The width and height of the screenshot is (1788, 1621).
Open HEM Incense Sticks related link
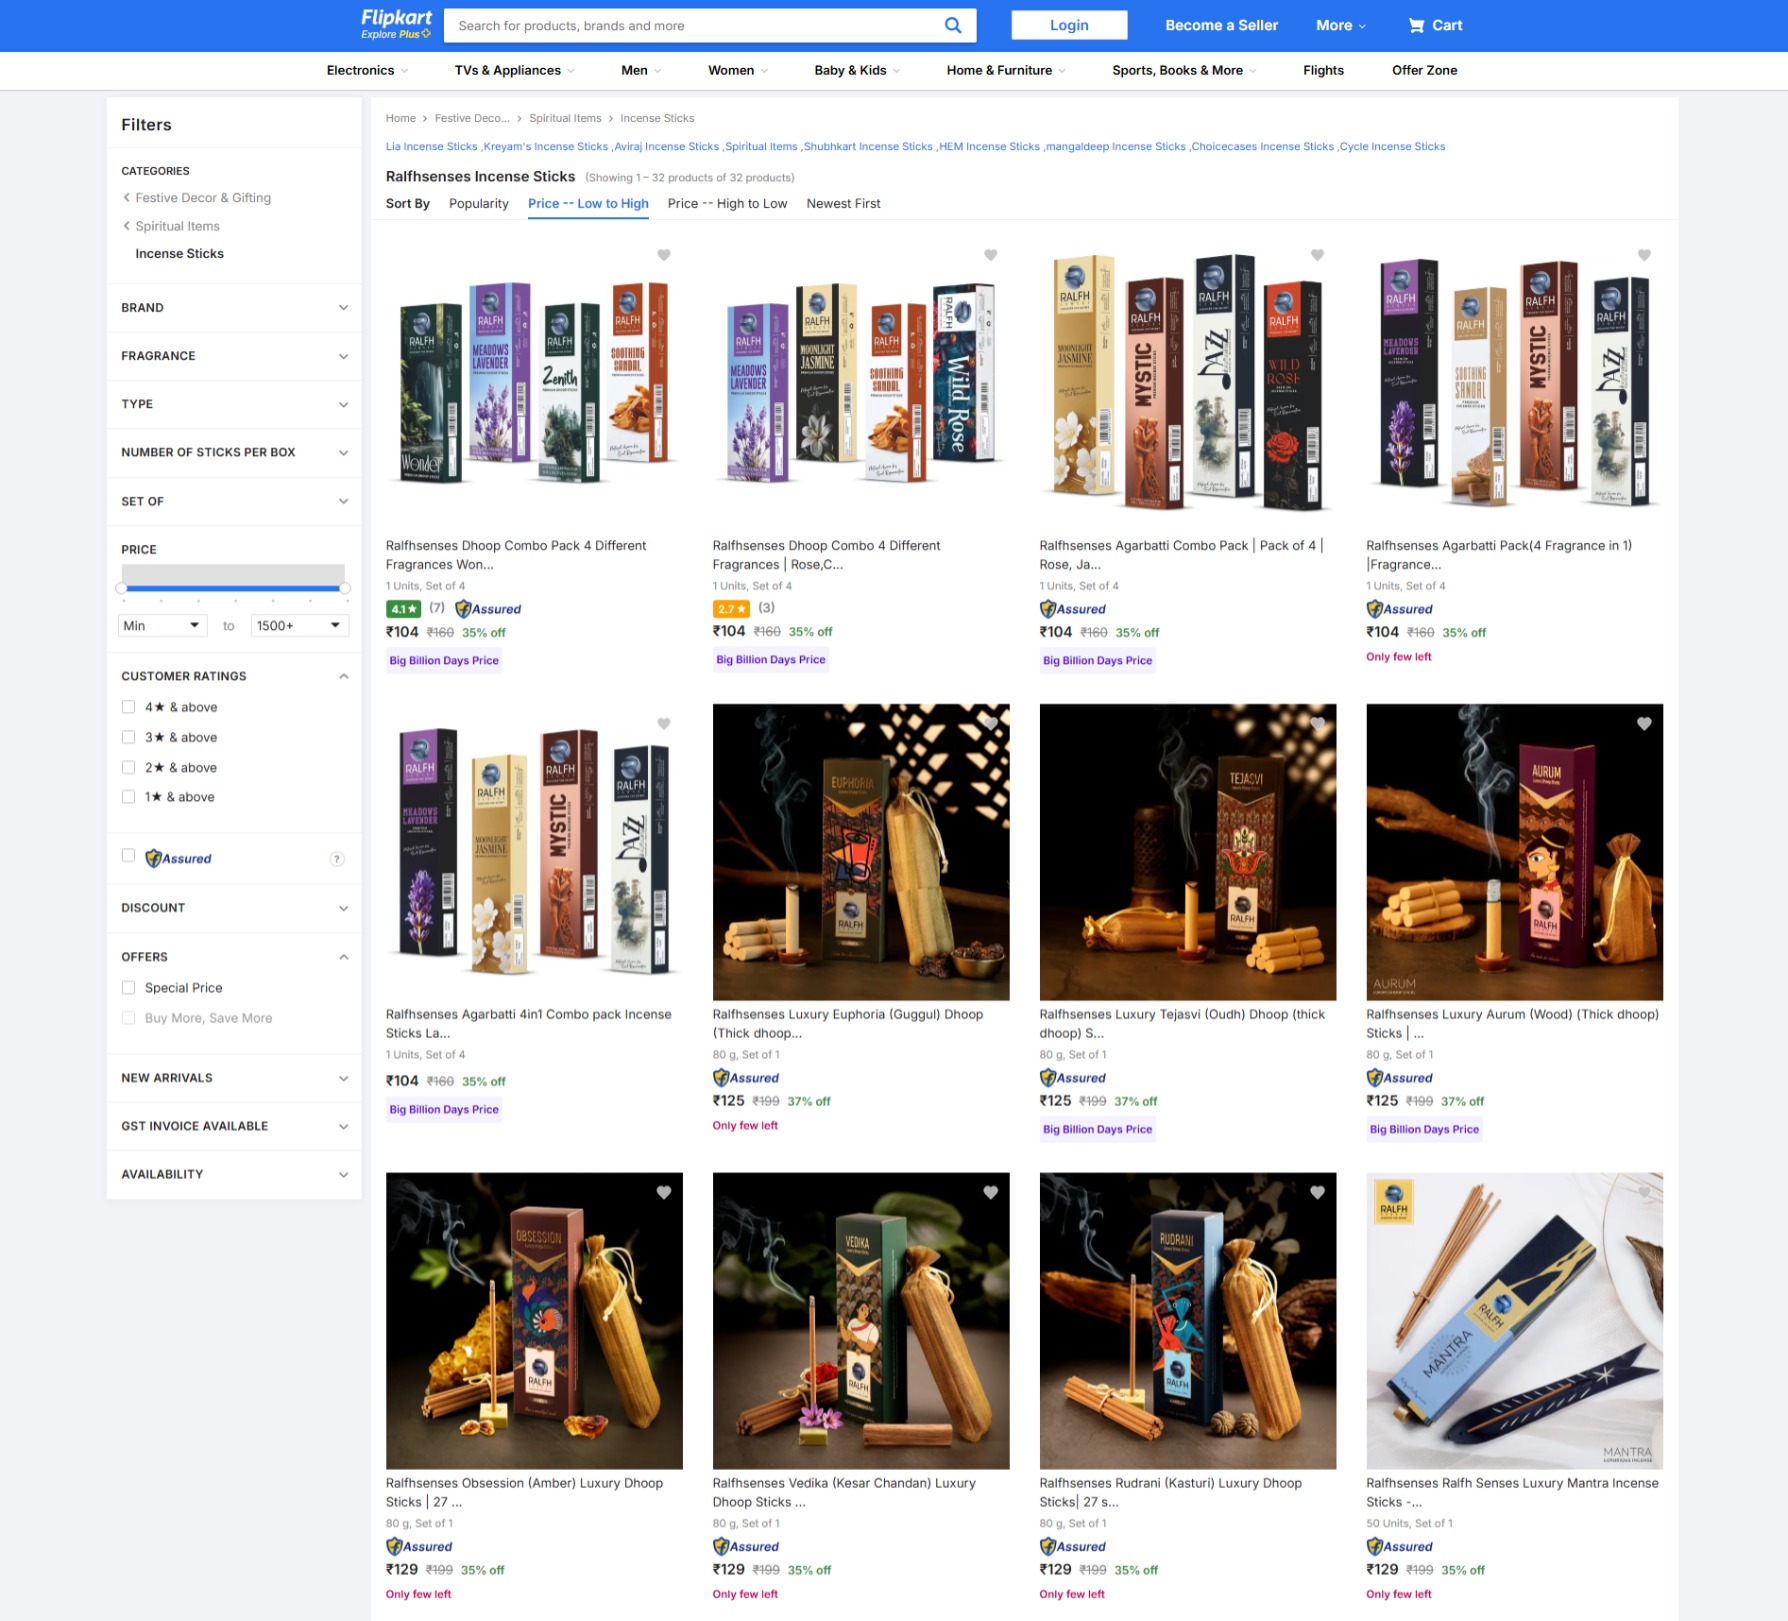pyautogui.click(x=989, y=147)
